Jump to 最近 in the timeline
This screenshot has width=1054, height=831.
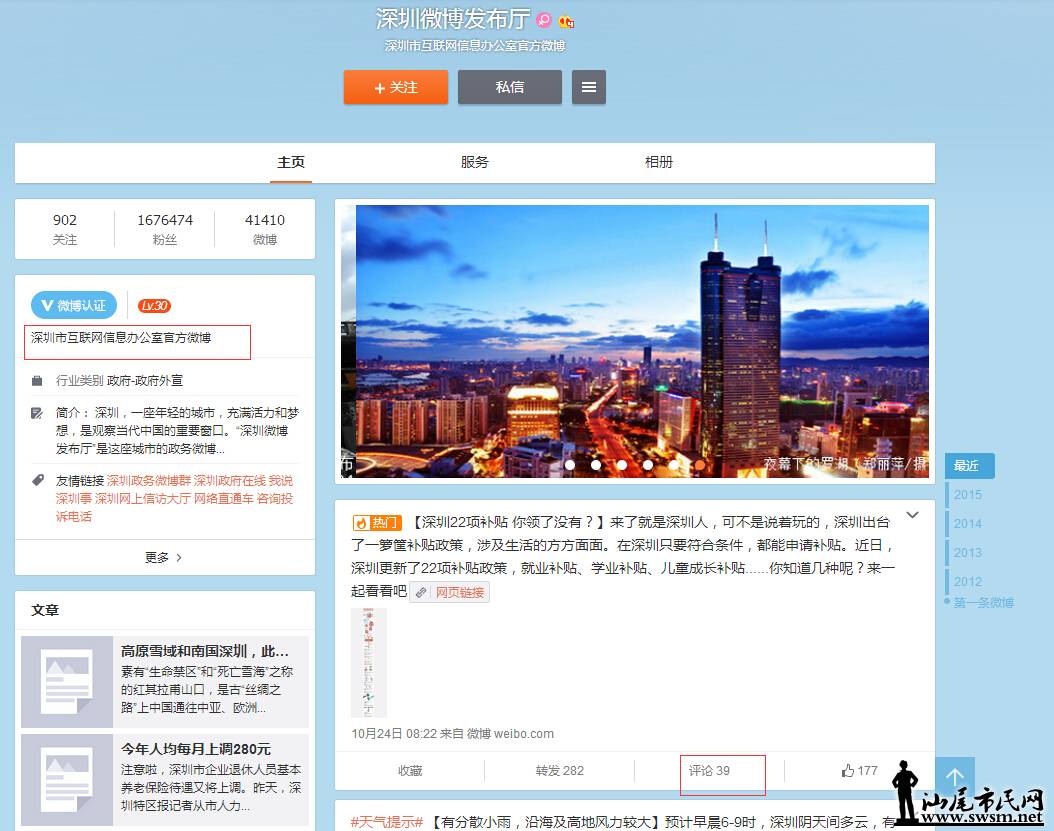pyautogui.click(x=969, y=465)
